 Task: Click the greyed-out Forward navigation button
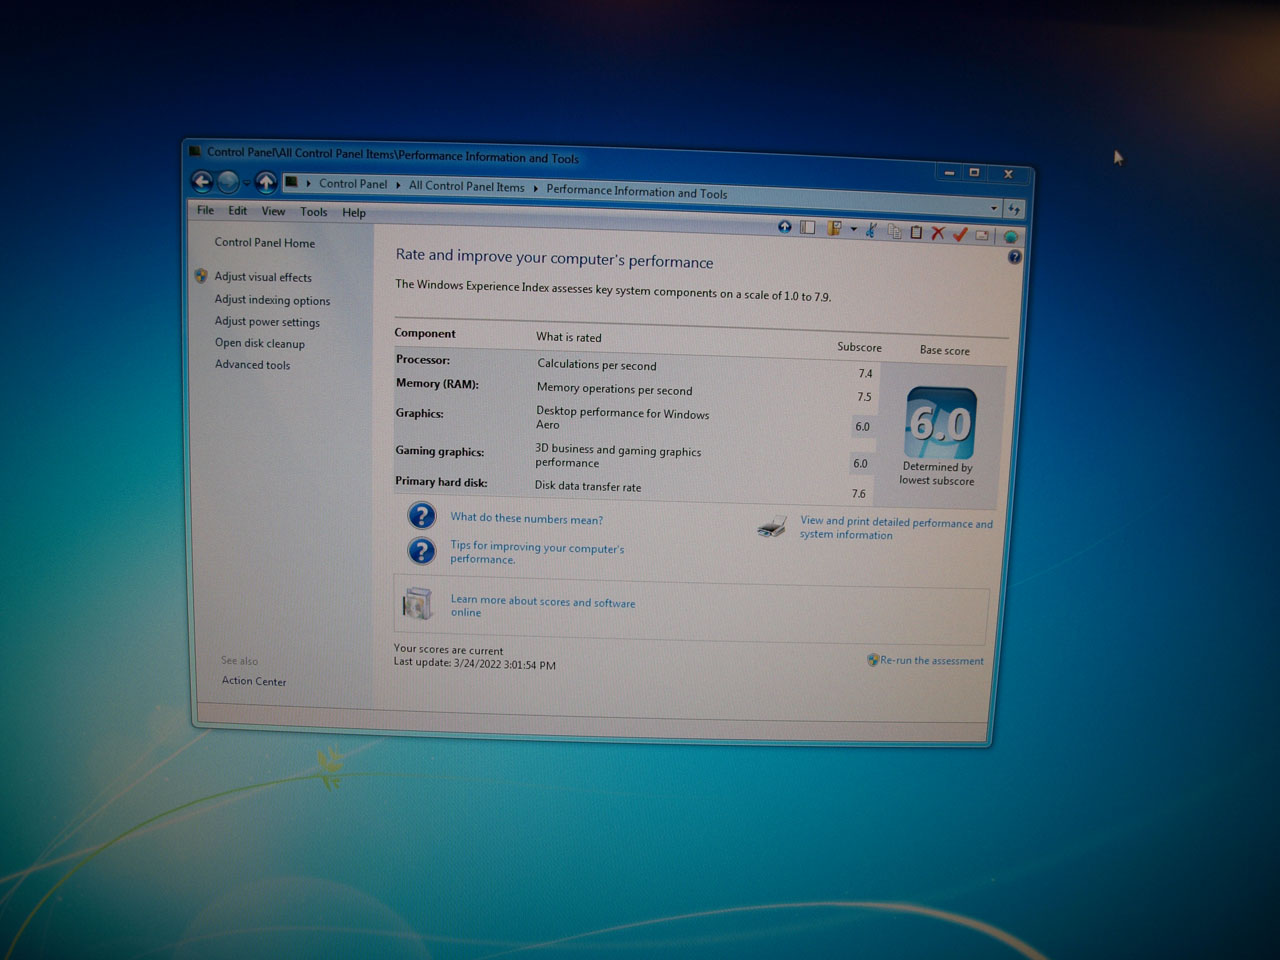point(229,182)
